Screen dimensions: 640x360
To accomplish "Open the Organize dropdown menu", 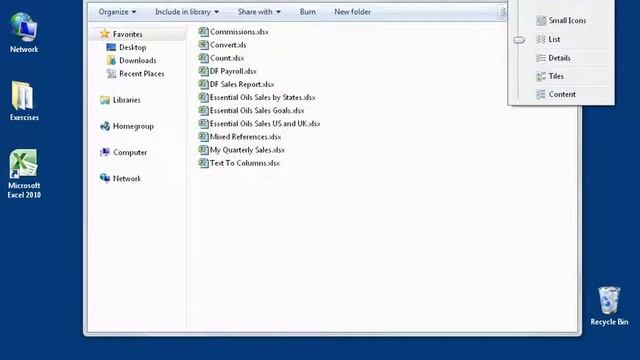I will [x=117, y=12].
